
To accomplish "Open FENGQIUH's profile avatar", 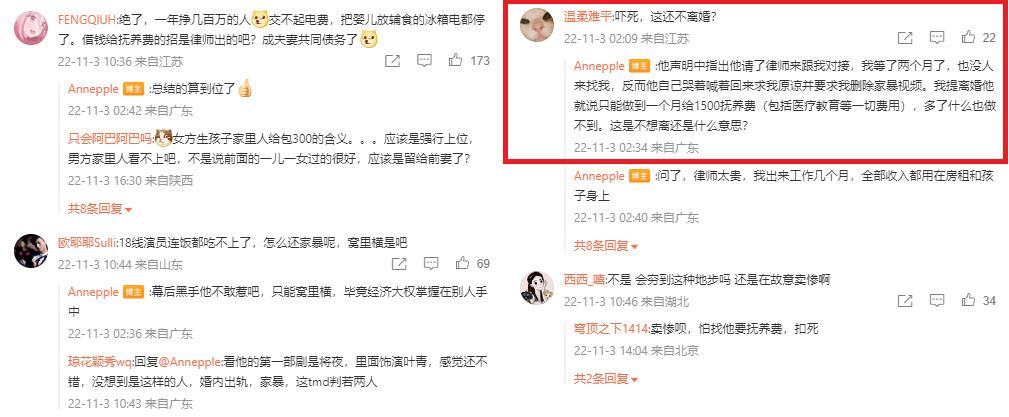I will point(31,28).
